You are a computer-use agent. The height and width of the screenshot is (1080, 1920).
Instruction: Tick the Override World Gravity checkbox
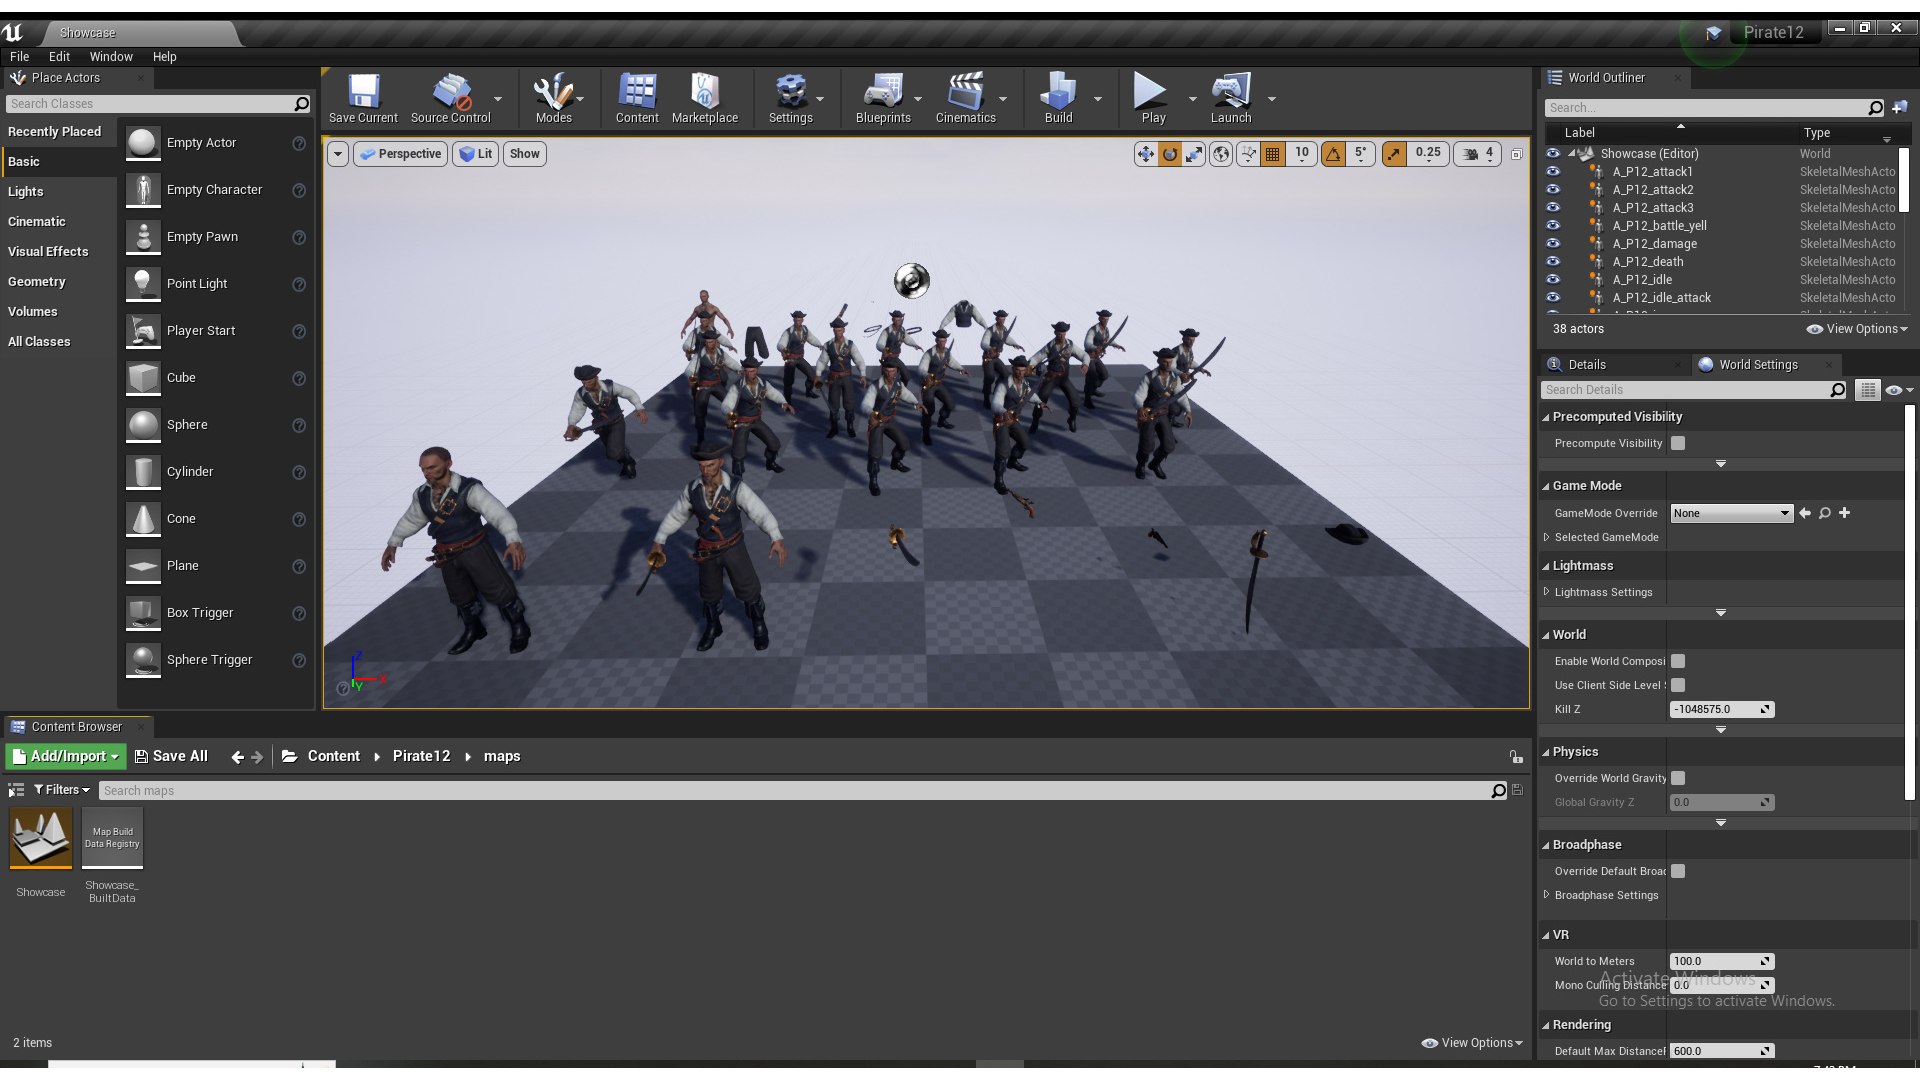click(x=1678, y=778)
